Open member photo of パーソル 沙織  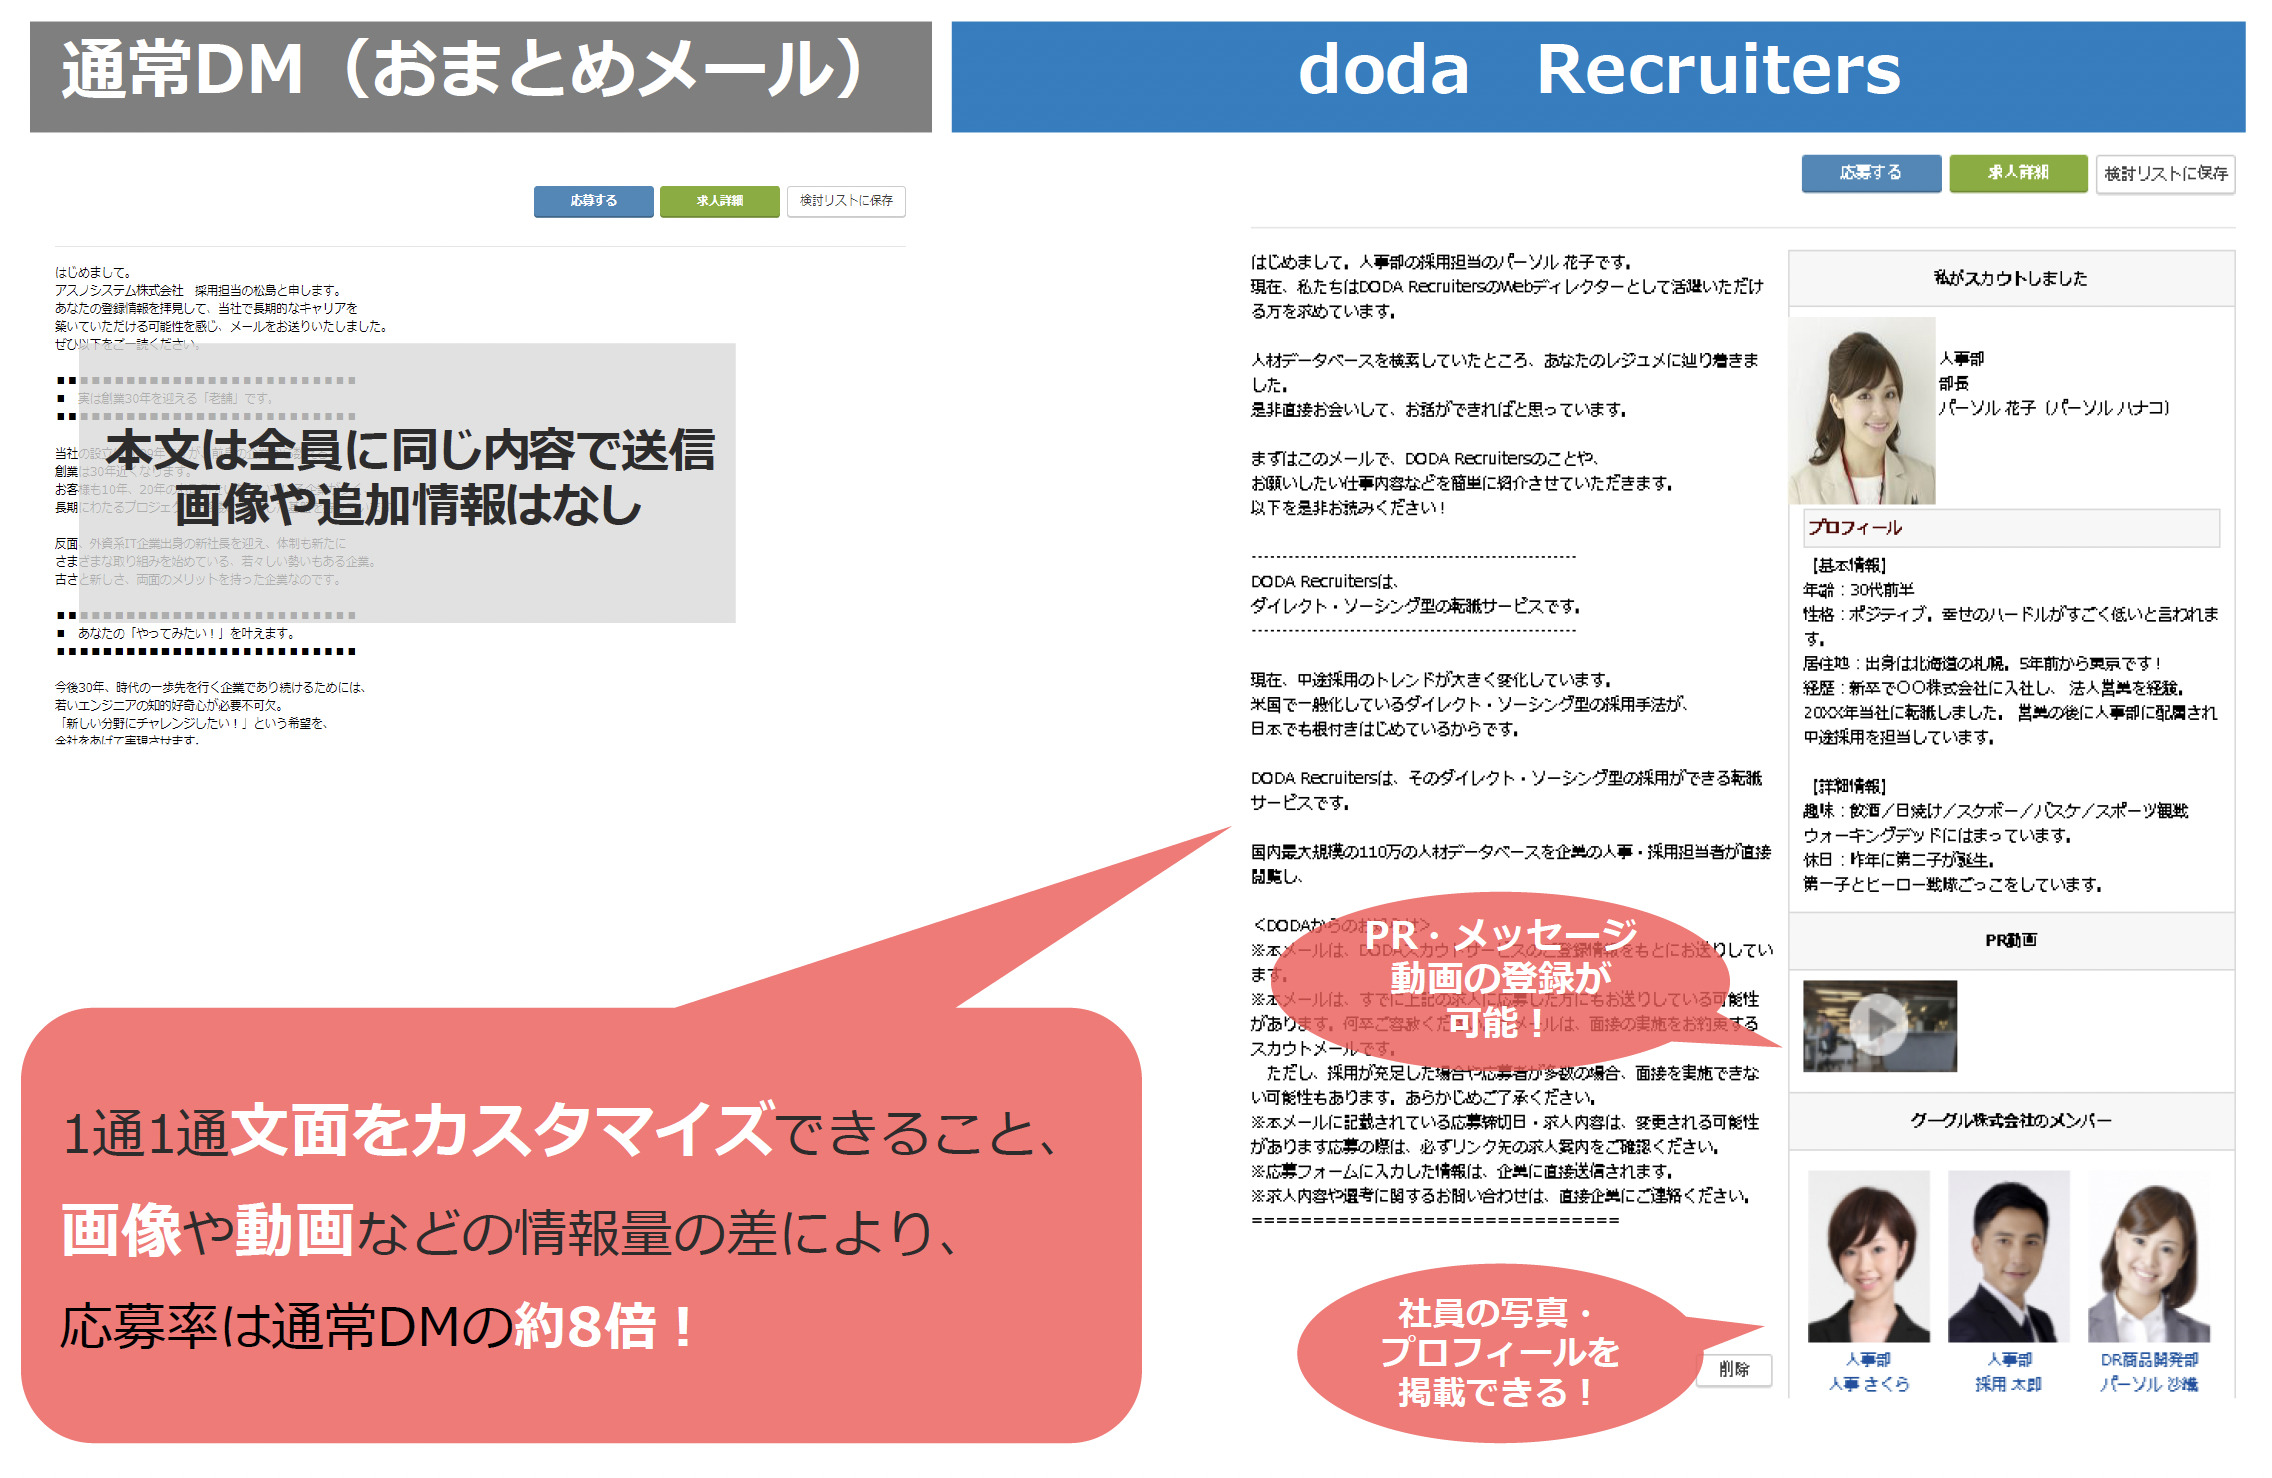pyautogui.click(x=2149, y=1256)
